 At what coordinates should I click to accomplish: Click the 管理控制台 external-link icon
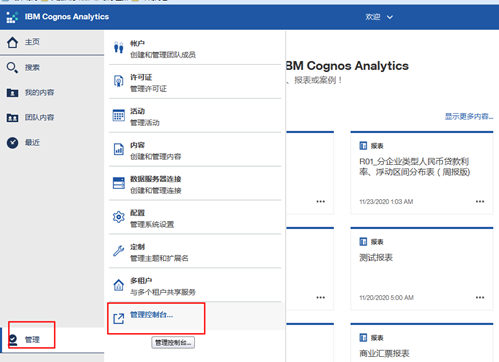pyautogui.click(x=118, y=319)
